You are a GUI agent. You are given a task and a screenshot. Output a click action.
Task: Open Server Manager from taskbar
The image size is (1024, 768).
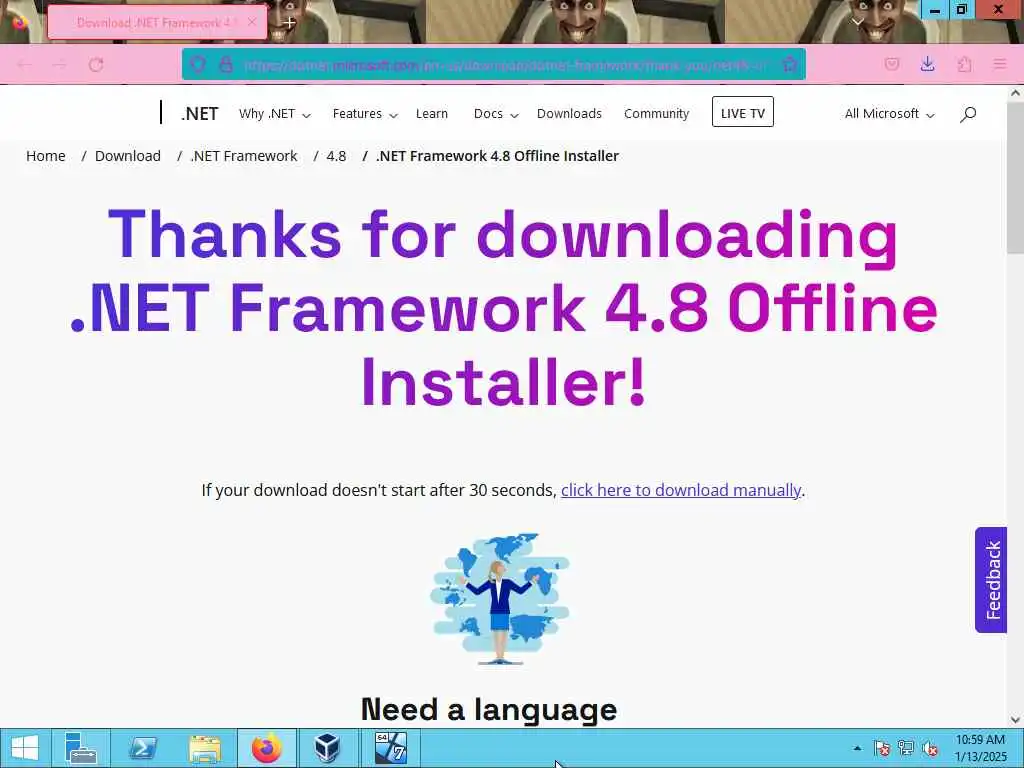[x=81, y=748]
